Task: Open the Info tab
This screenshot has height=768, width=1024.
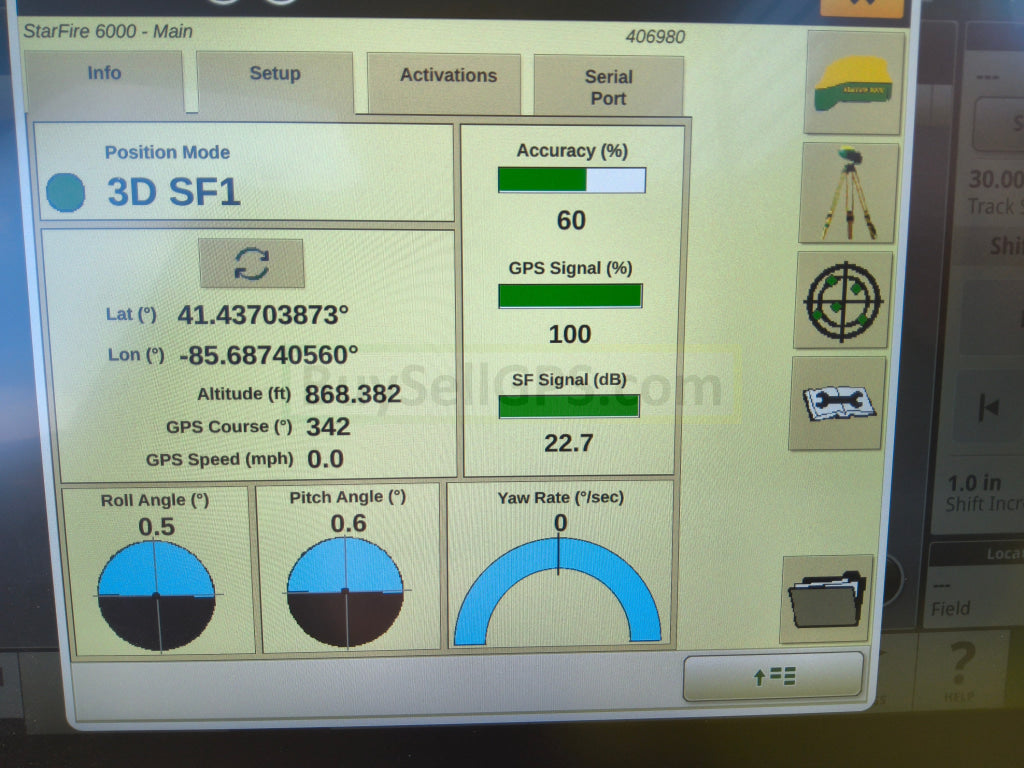Action: pyautogui.click(x=104, y=82)
